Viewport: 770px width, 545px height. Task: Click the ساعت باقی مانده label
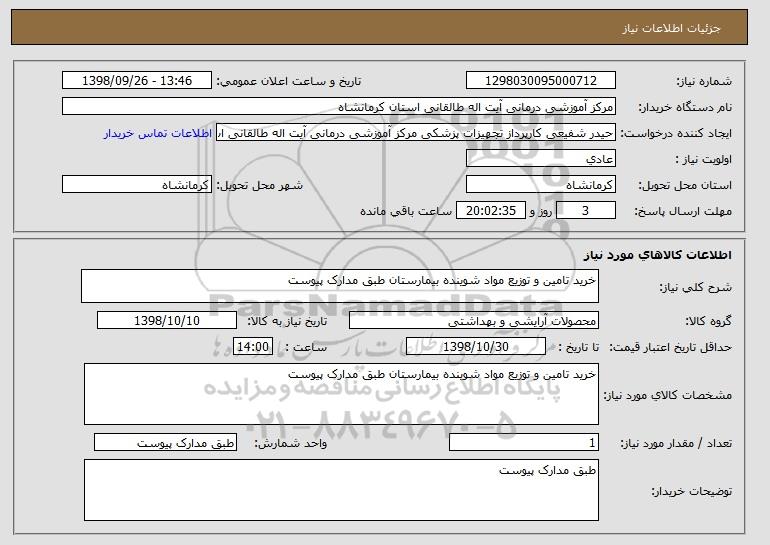point(406,211)
